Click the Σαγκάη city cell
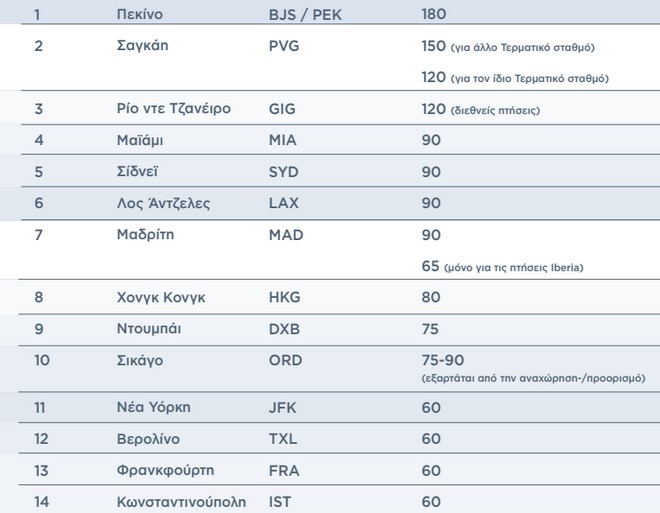The width and height of the screenshot is (660, 513). pyautogui.click(x=146, y=46)
